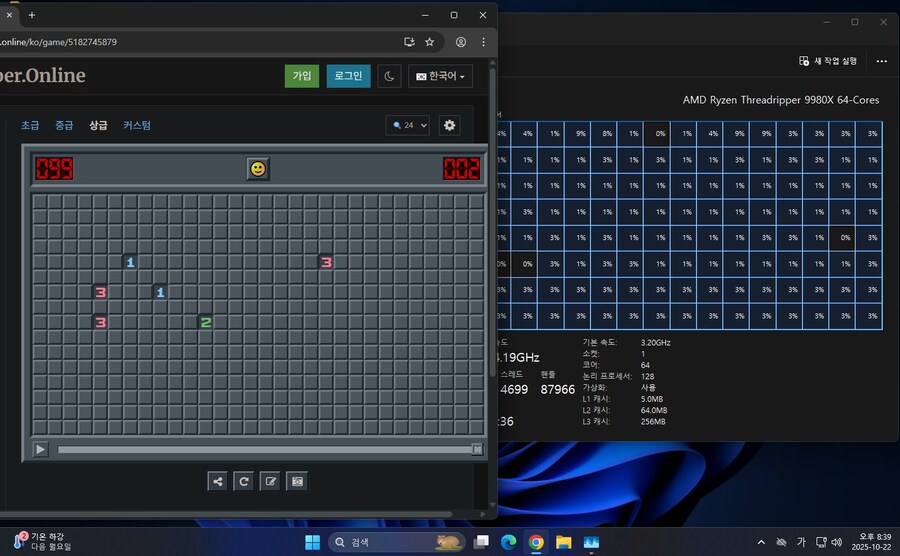Viewport: 900px width, 556px height.
Task: Click 새 작업 실행 in Task Manager
Action: coord(828,61)
